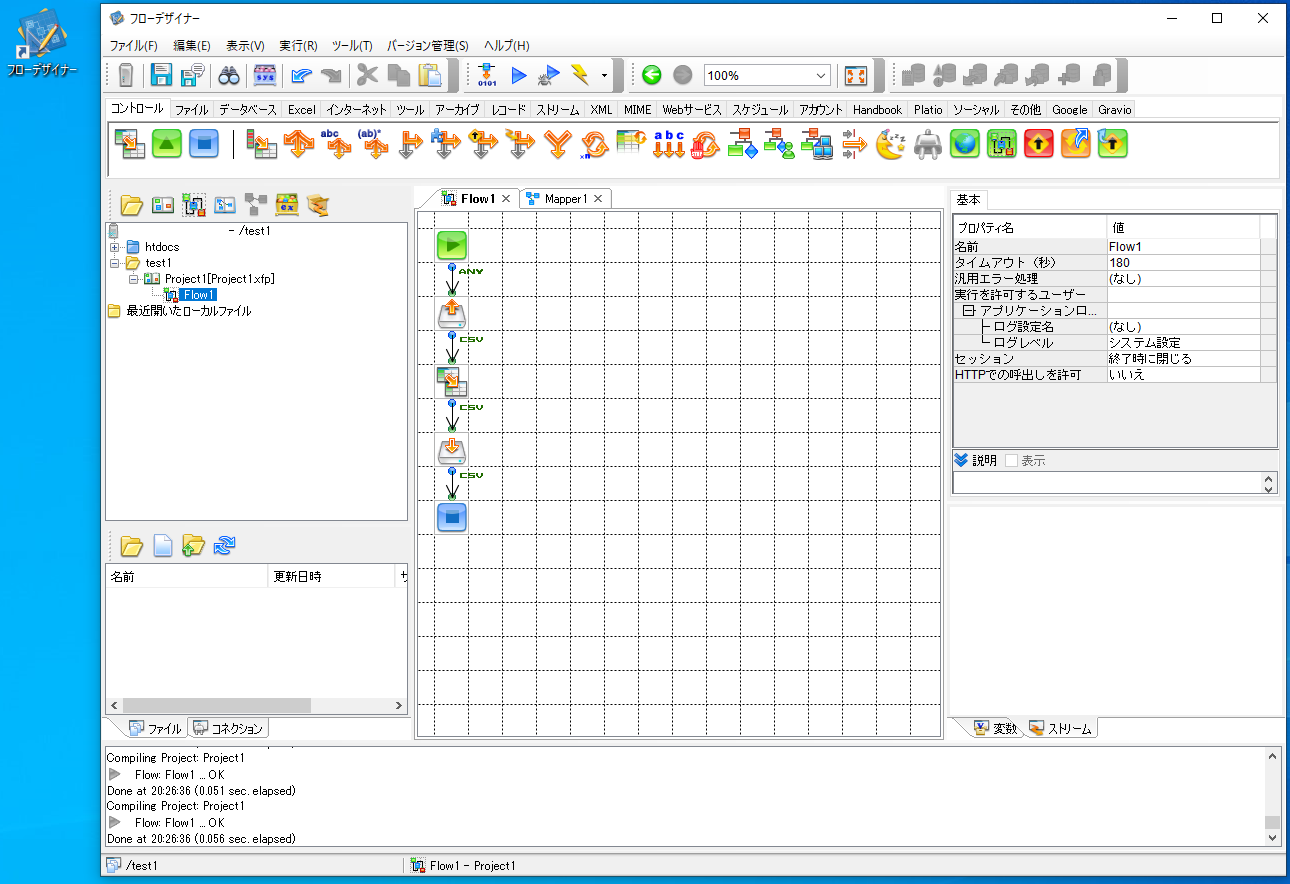Viewport: 1290px width, 884px height.
Task: Click the orange Y-shaped branch component
Action: tap(557, 144)
